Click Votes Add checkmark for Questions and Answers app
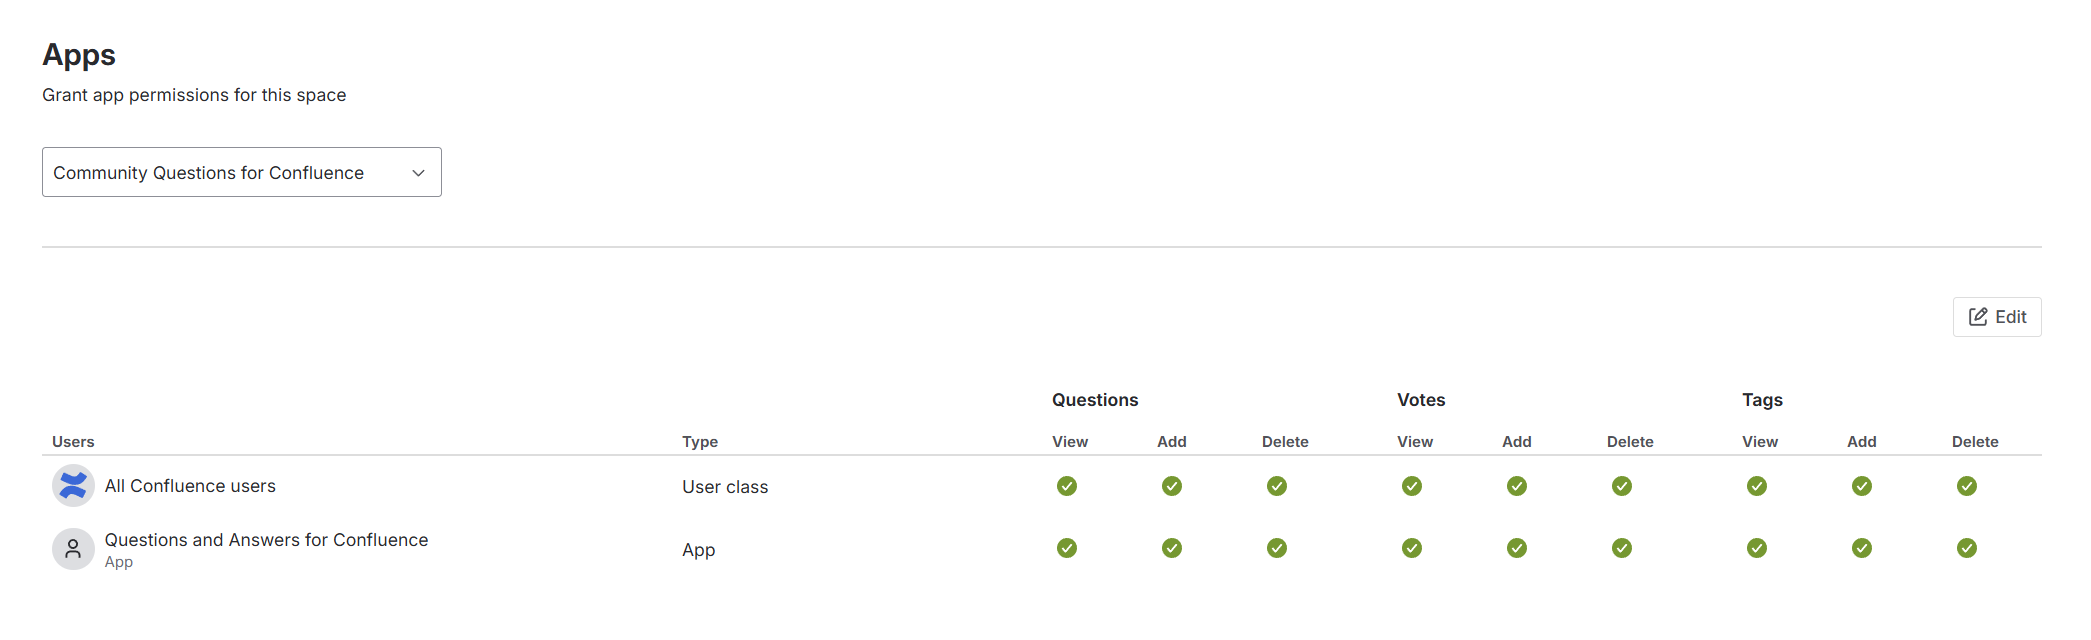Screen dimensions: 2091x640 [1517, 548]
